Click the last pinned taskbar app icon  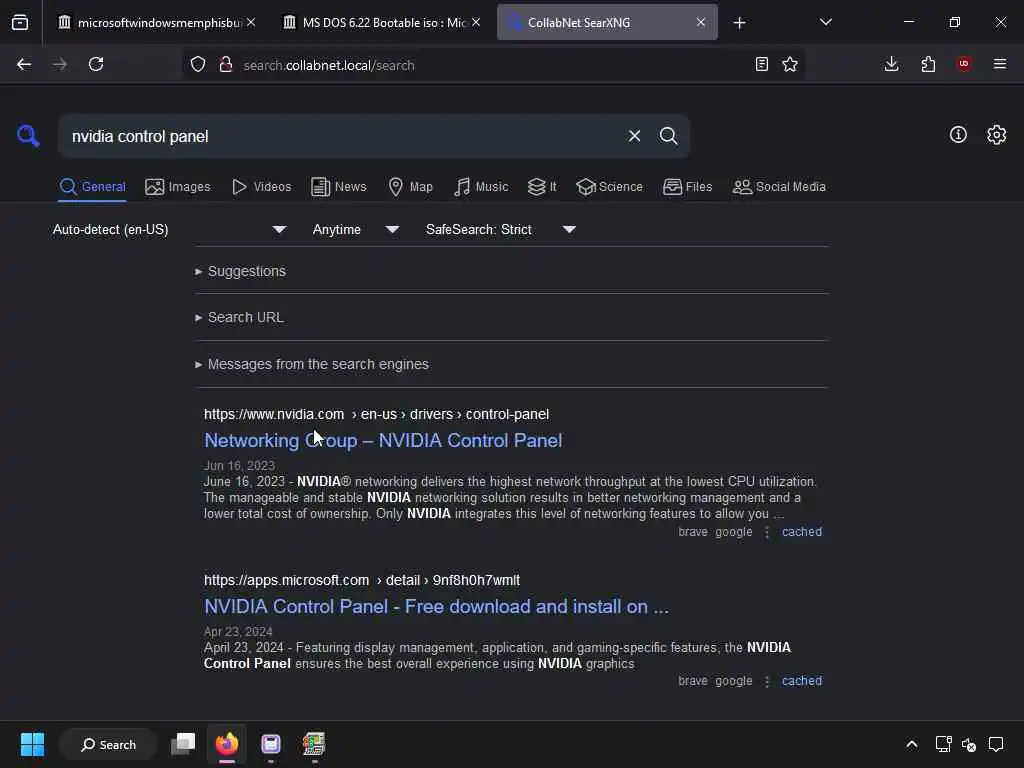(314, 744)
